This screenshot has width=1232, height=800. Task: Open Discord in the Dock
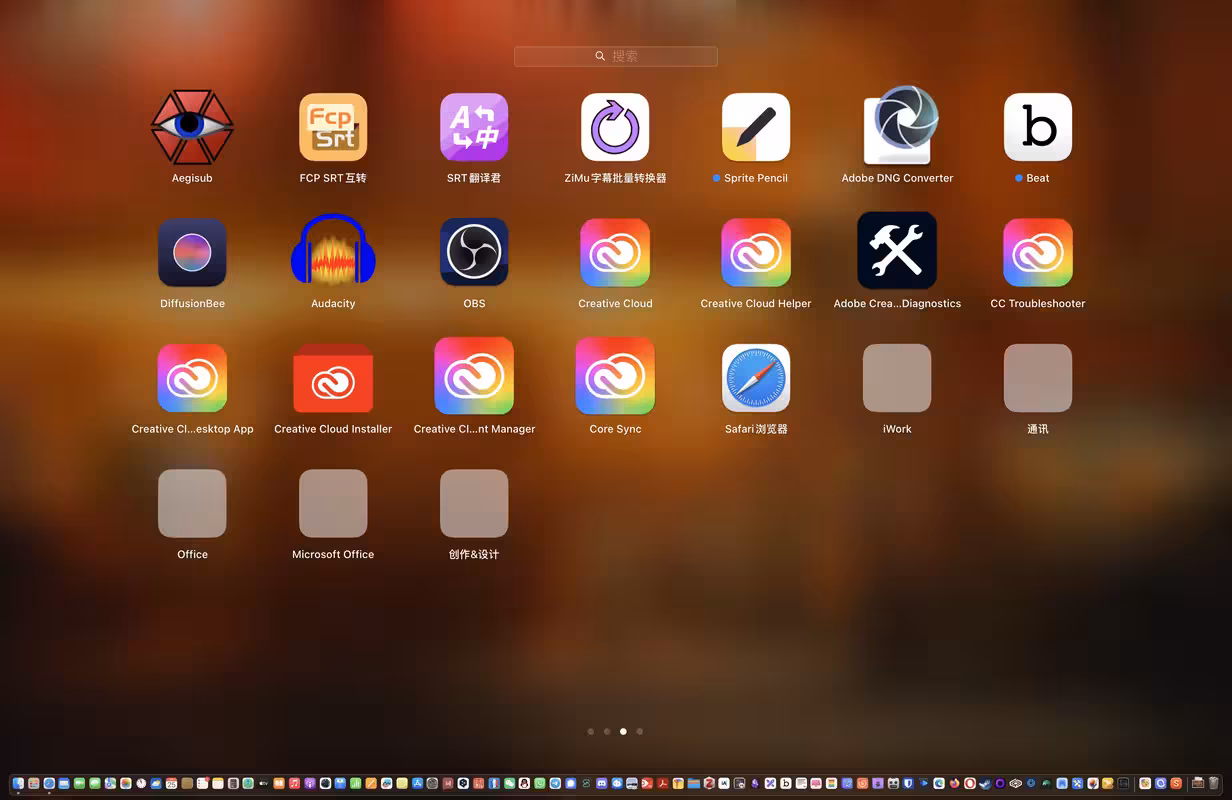(601, 783)
